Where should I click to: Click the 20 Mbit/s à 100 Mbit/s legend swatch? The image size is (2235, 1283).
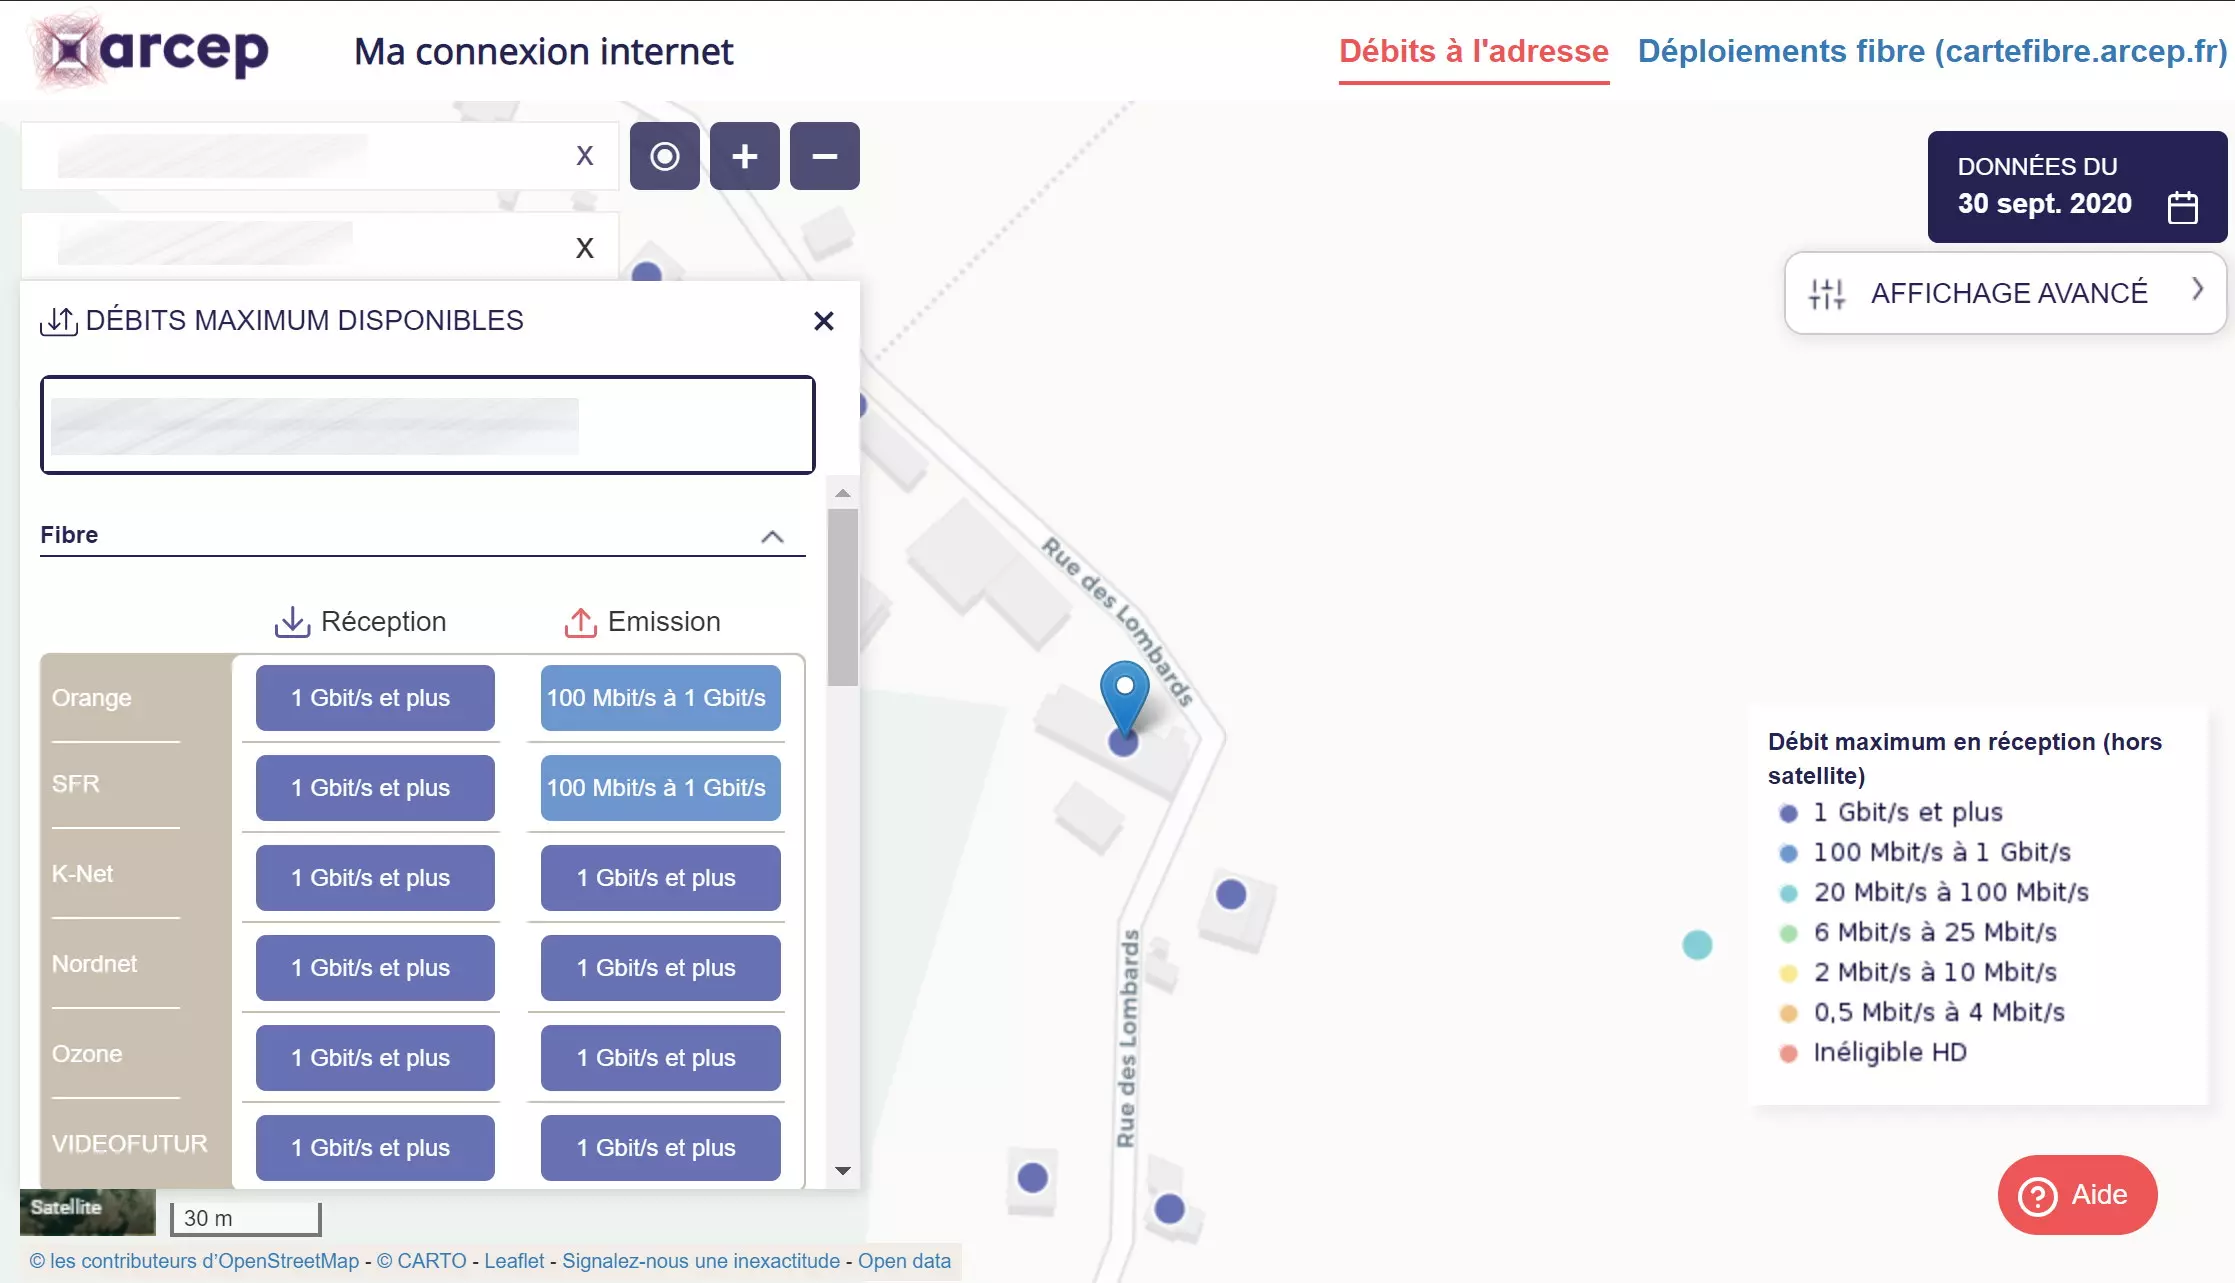1789,893
